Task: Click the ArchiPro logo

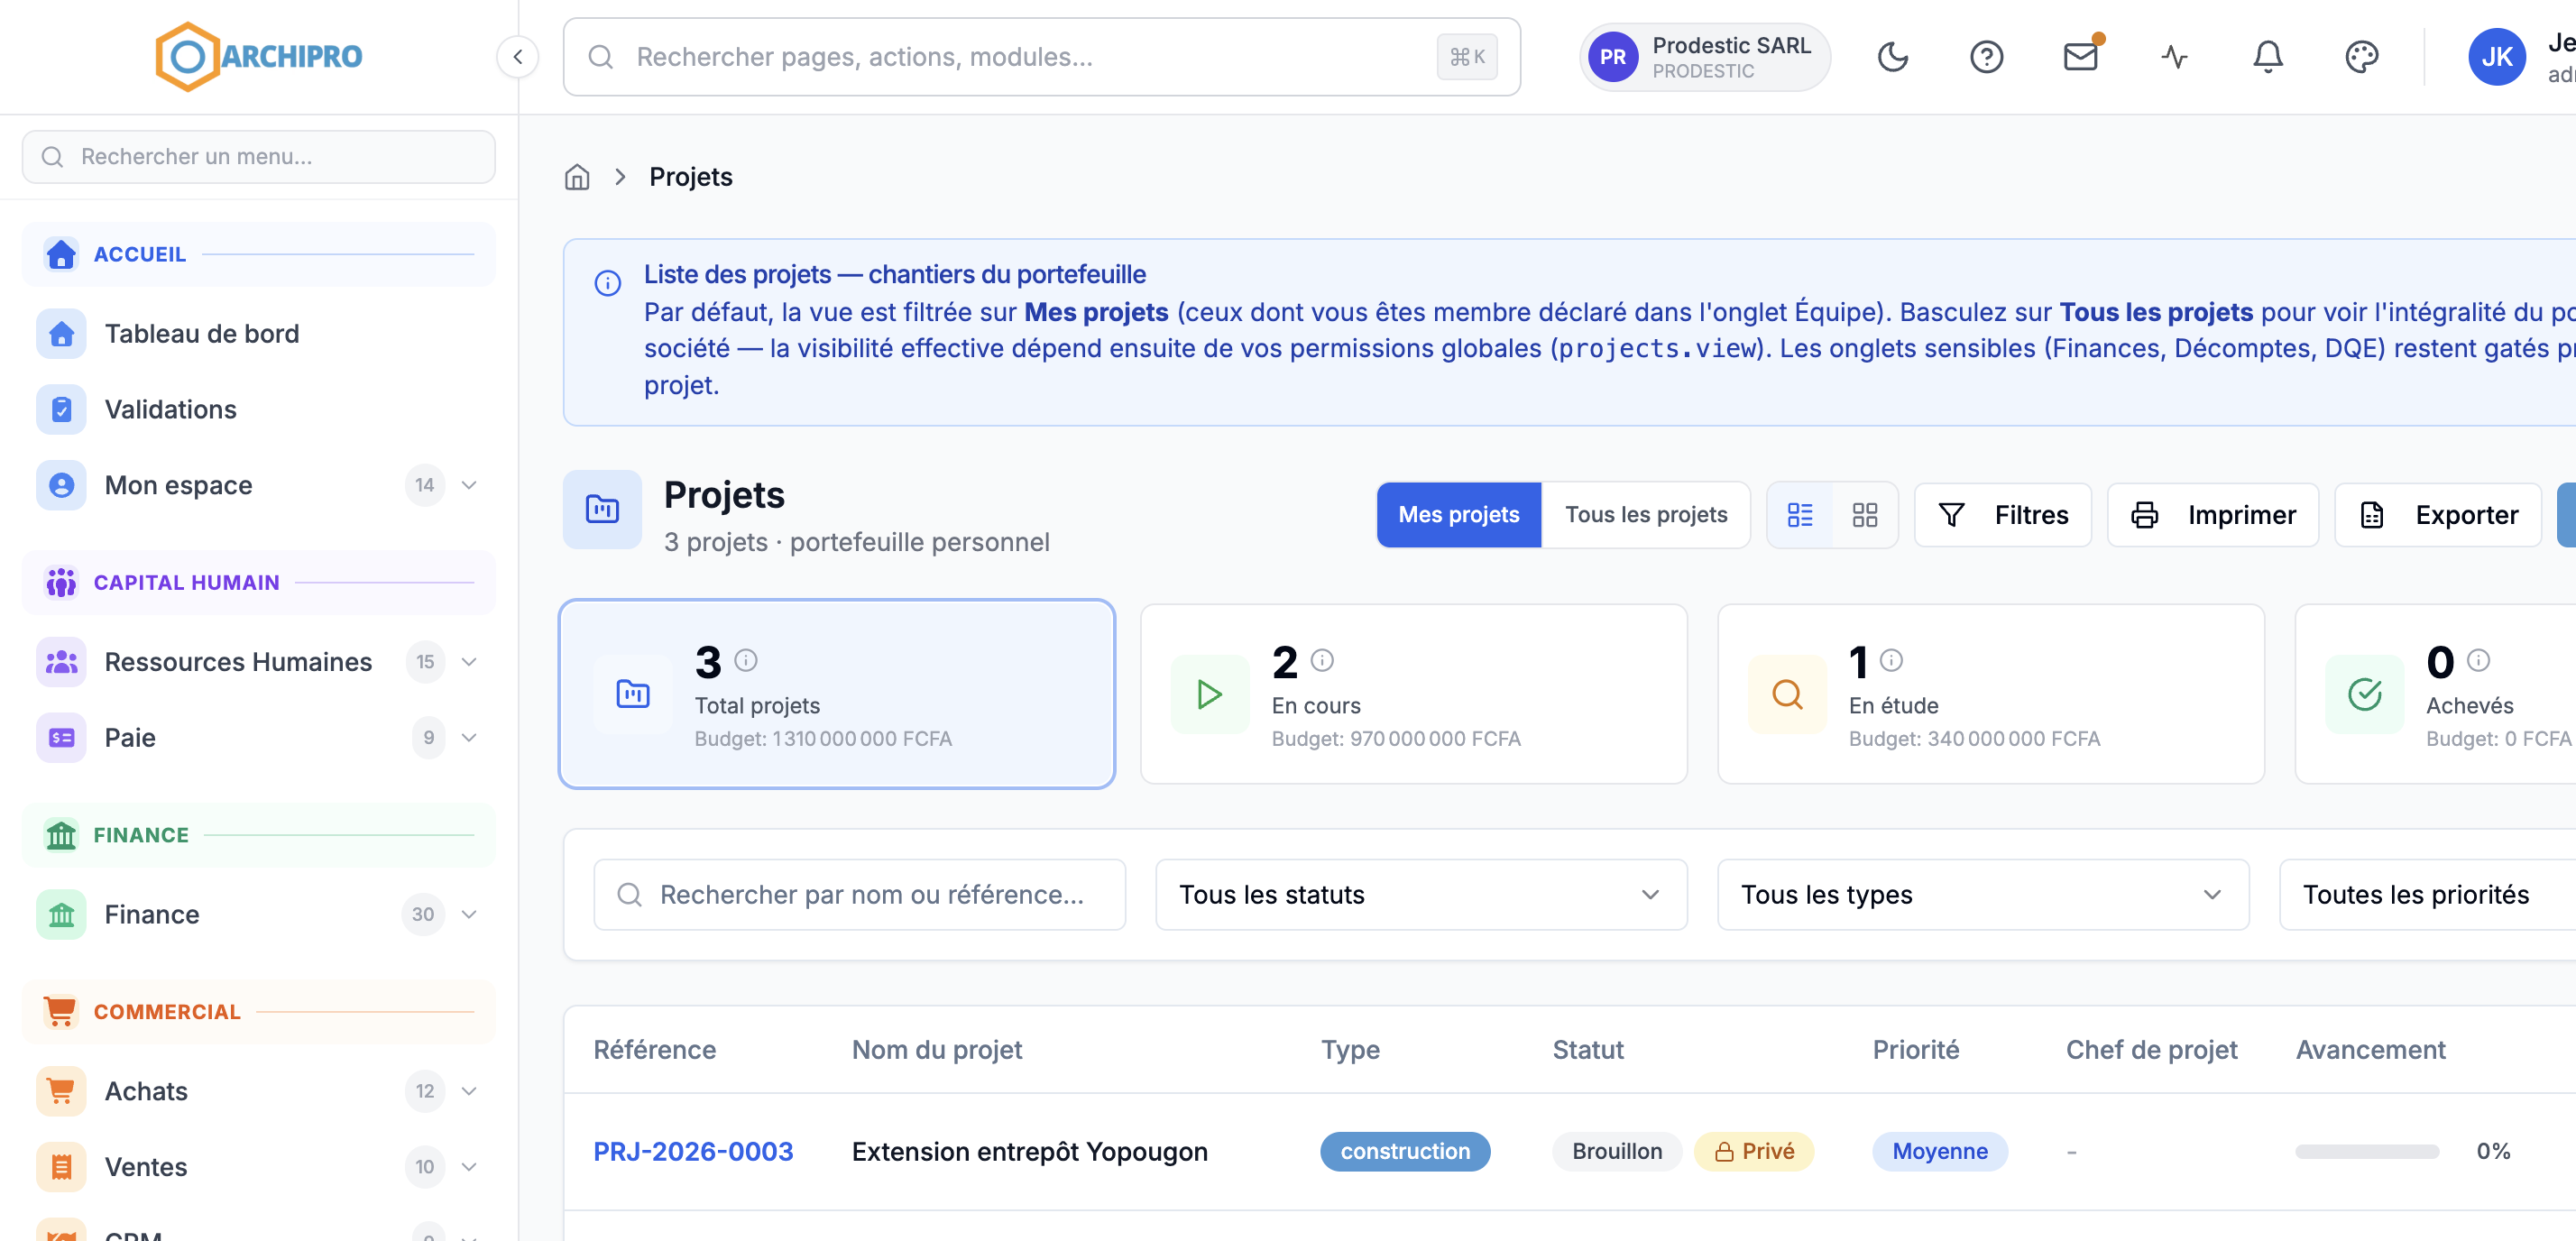Action: click(259, 56)
